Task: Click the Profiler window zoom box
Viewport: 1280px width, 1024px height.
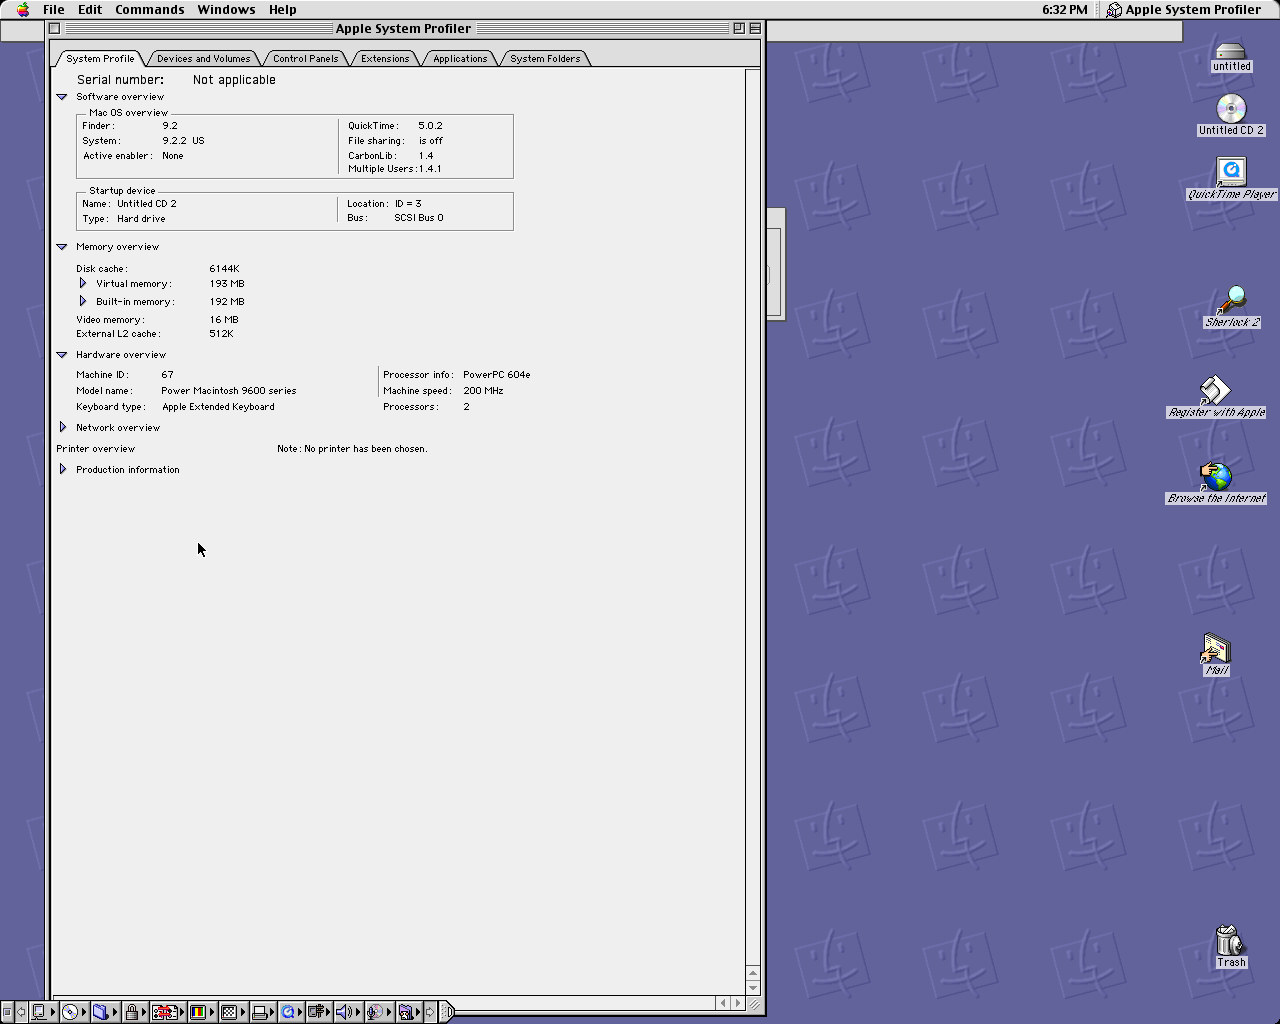Action: click(x=739, y=28)
